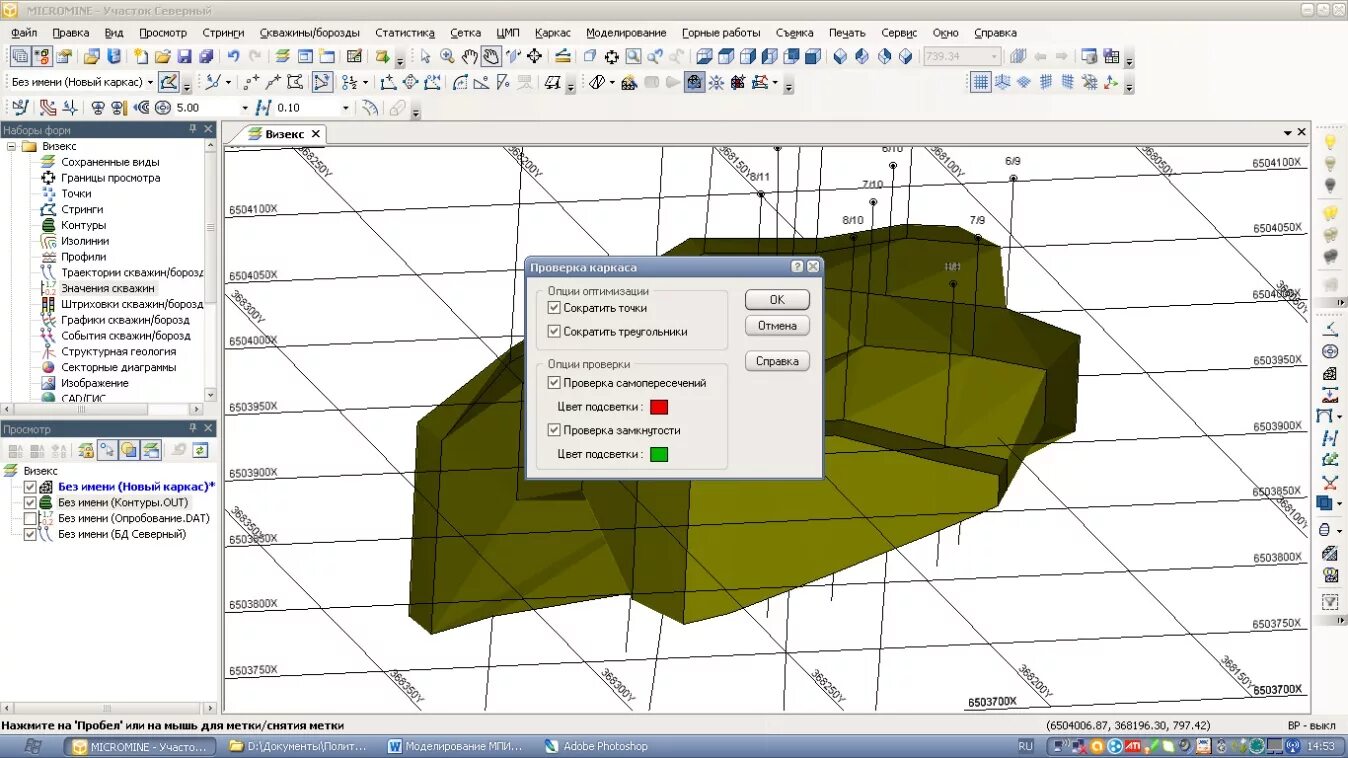Select the Визекс view tab
The height and width of the screenshot is (758, 1348).
pos(284,134)
